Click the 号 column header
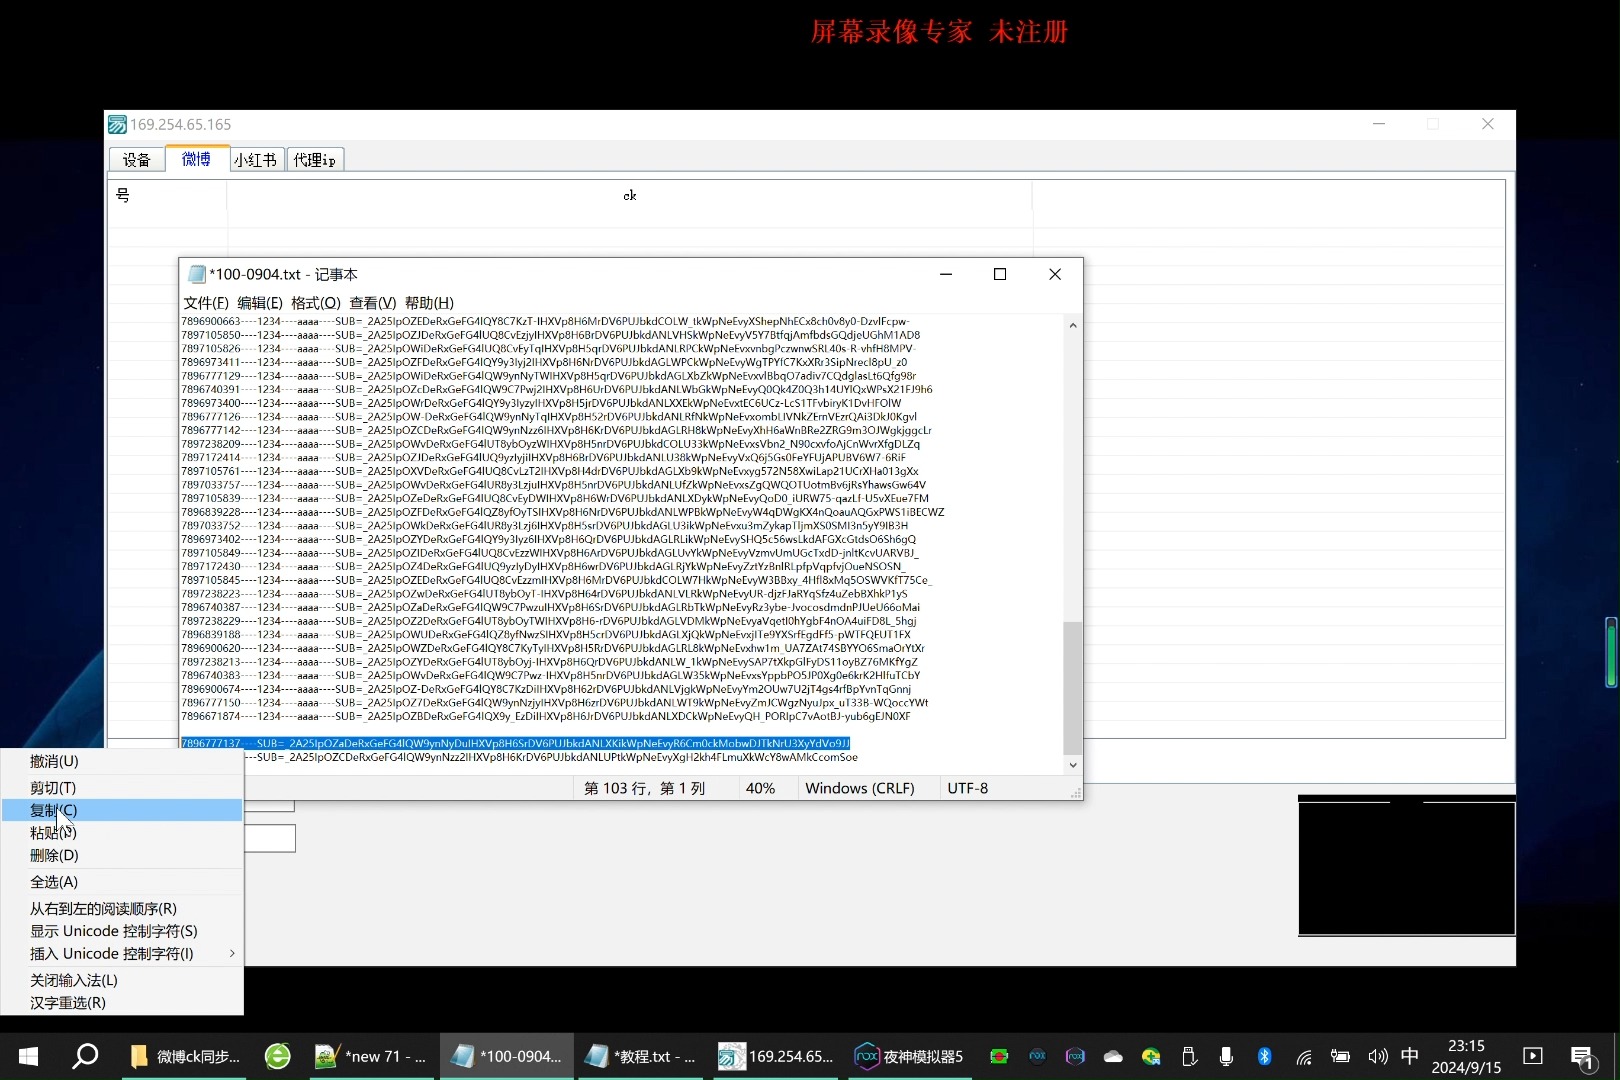The width and height of the screenshot is (1620, 1080). [167, 195]
